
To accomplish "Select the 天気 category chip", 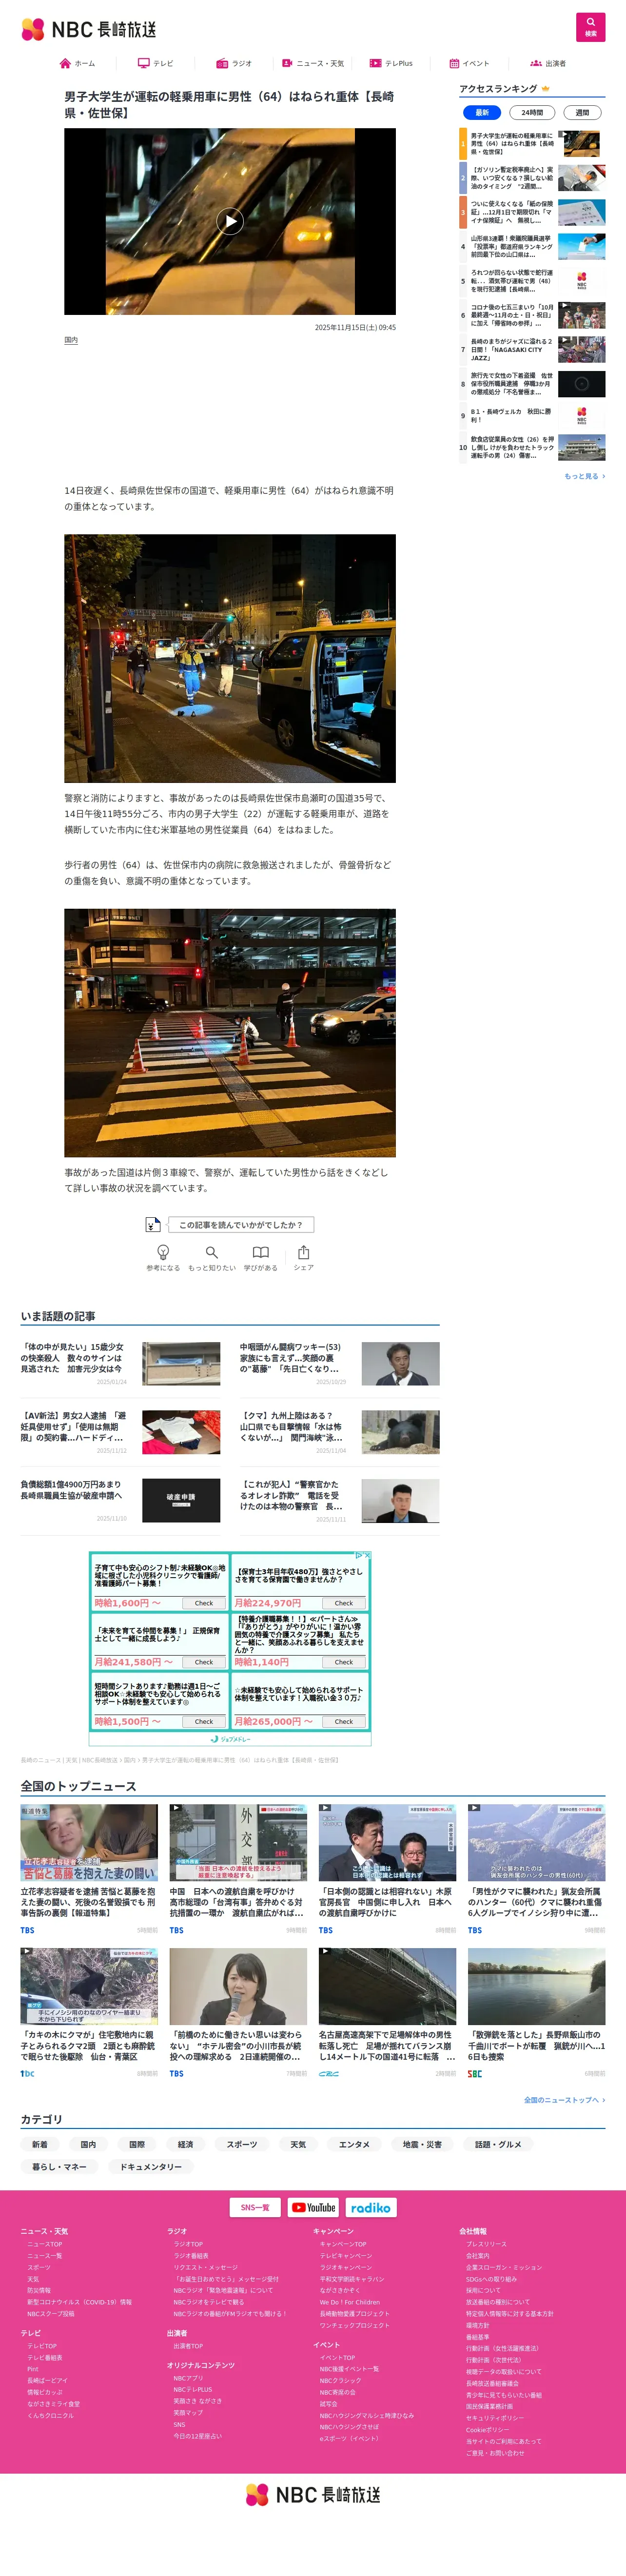I will pyautogui.click(x=298, y=2144).
